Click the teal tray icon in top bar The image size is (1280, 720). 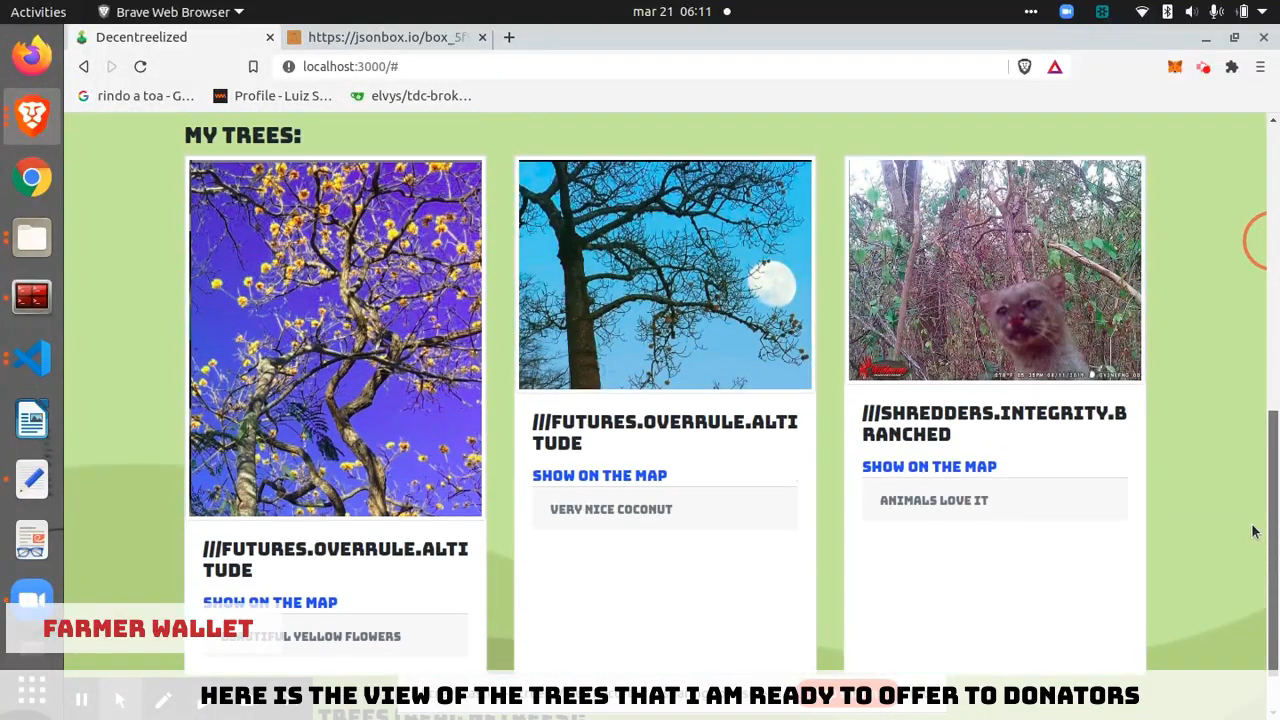1102,12
